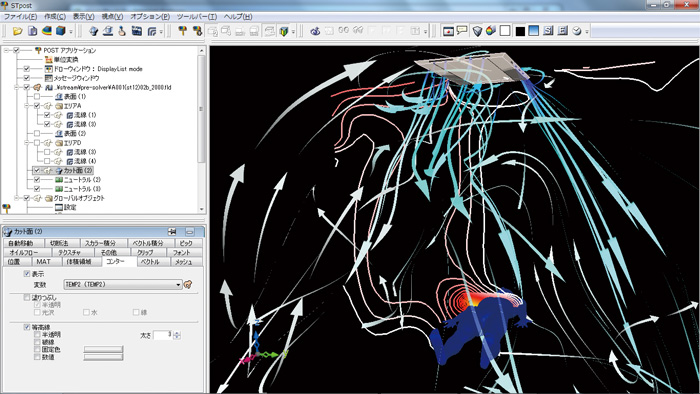
Task: Click the button beside 数値 checkbox
Action: (x=103, y=357)
